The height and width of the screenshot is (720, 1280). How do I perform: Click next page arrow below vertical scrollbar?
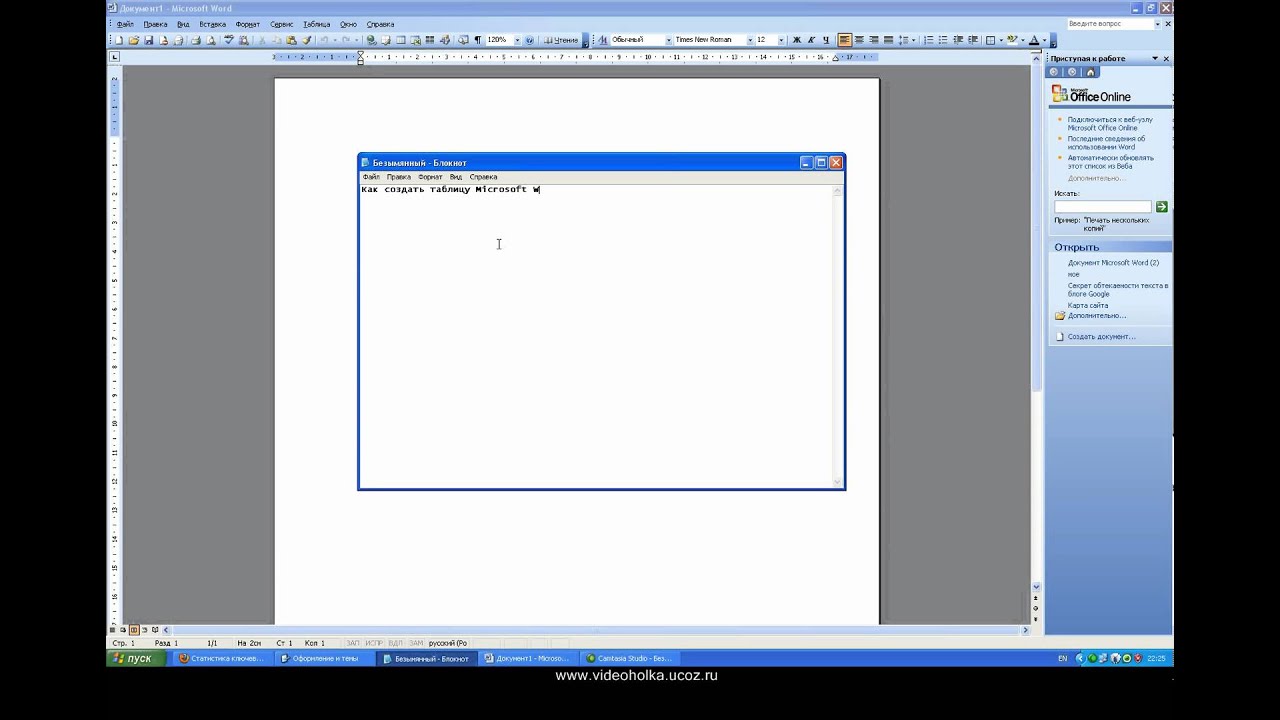point(1036,617)
